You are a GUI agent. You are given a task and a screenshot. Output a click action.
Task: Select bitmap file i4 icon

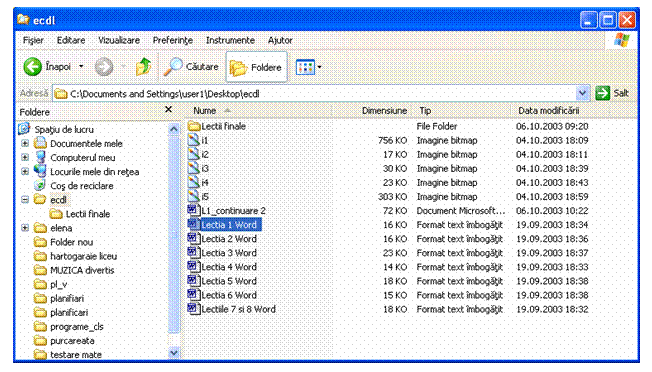pos(194,182)
